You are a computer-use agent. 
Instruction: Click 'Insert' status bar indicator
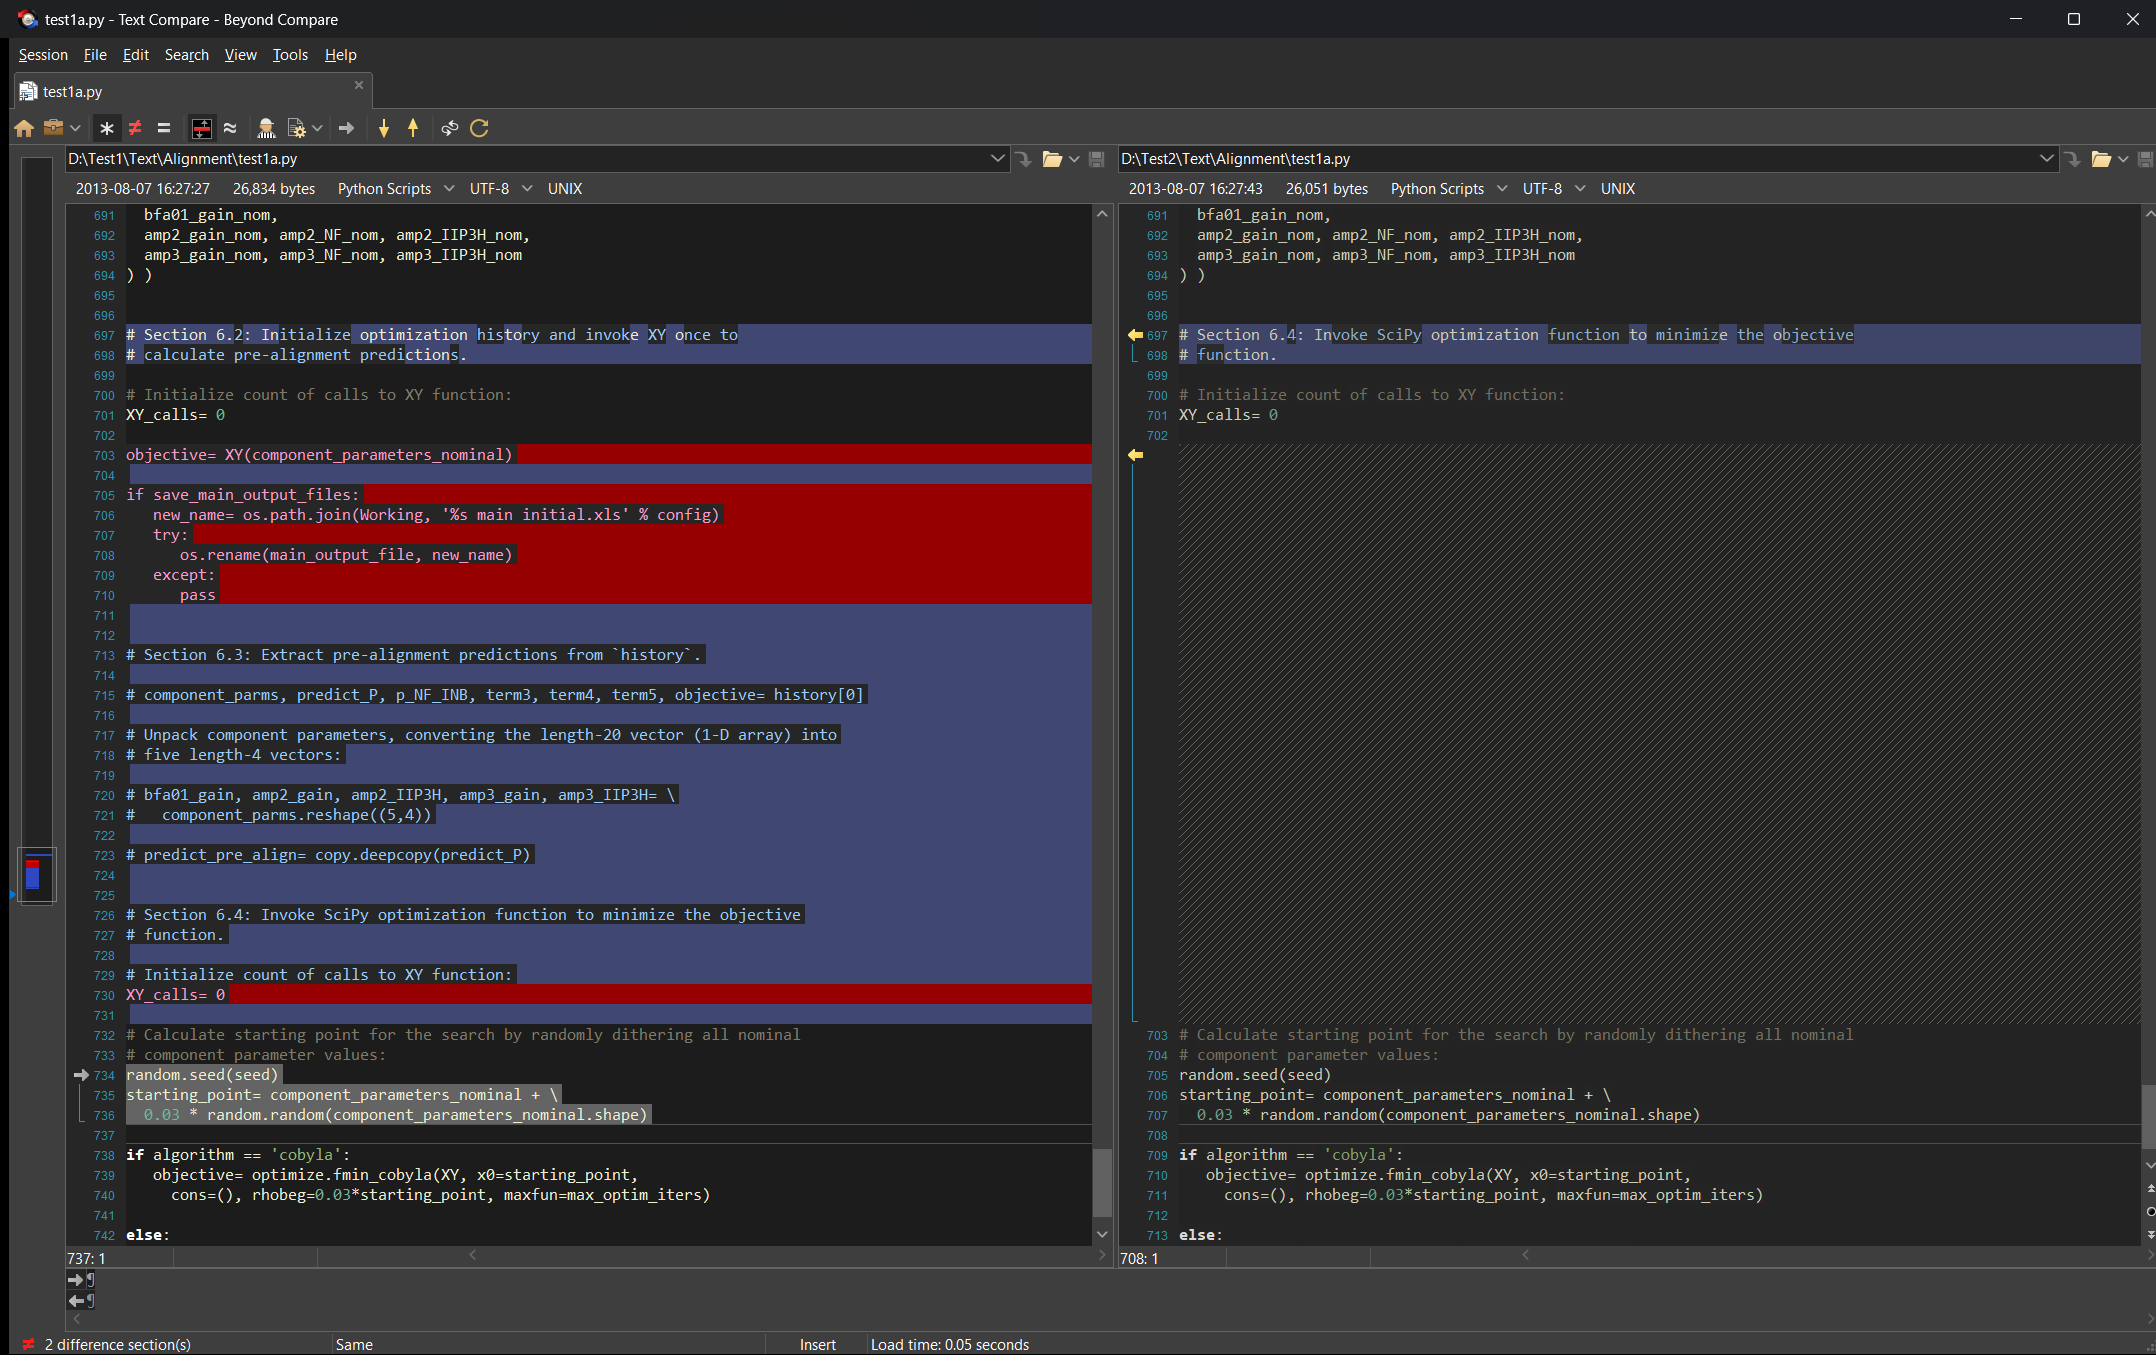tap(818, 1345)
